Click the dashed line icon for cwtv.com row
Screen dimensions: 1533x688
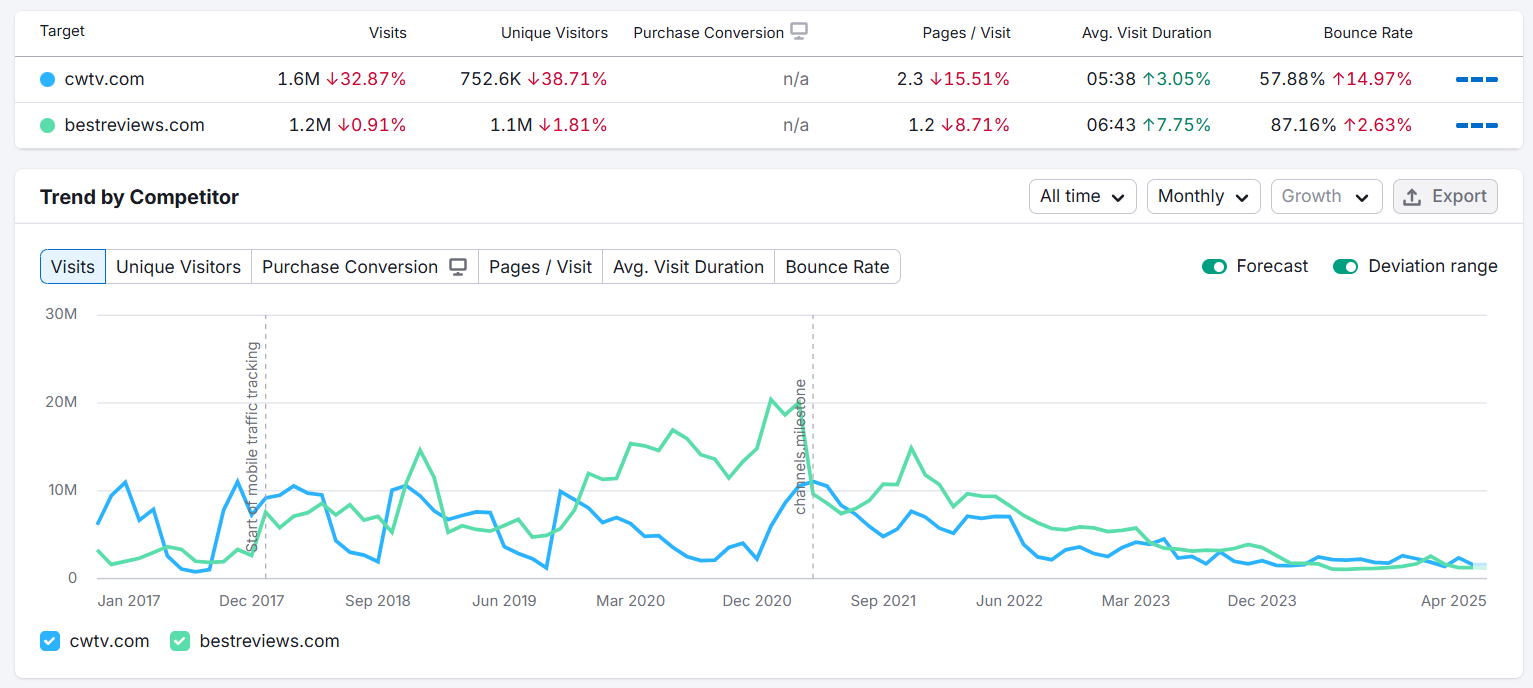[1476, 79]
